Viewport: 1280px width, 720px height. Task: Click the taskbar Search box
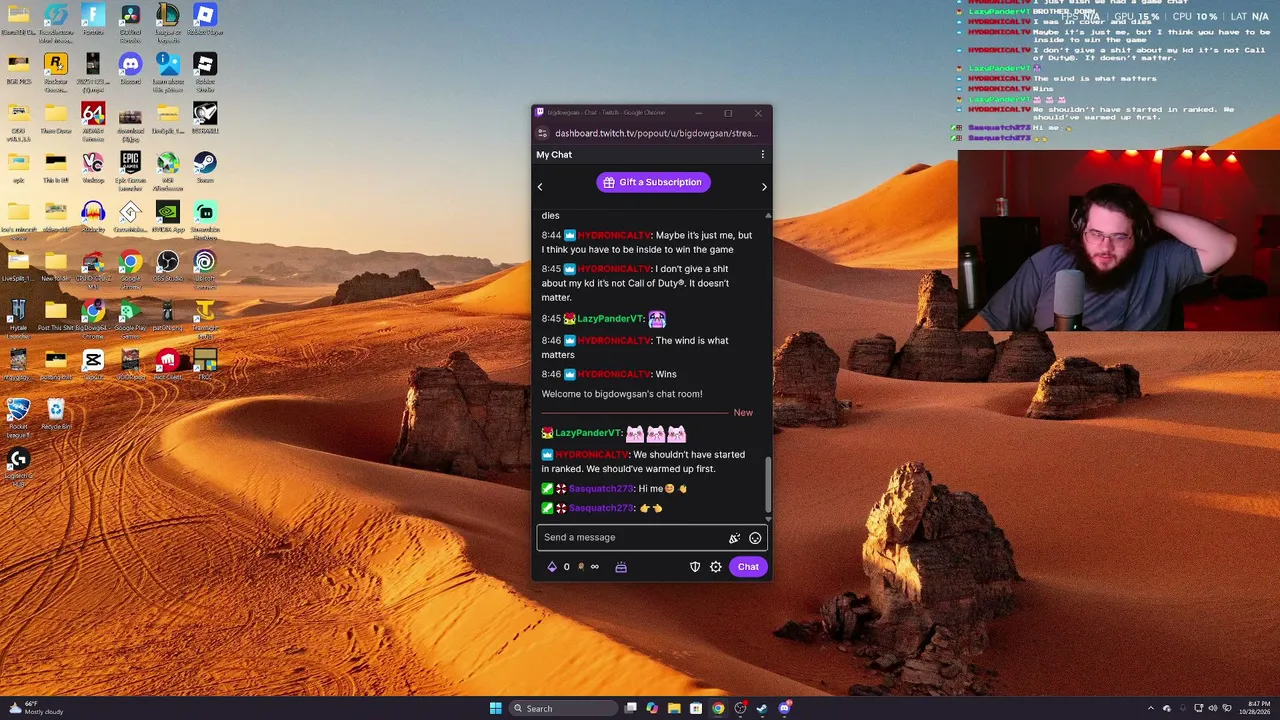click(x=563, y=708)
